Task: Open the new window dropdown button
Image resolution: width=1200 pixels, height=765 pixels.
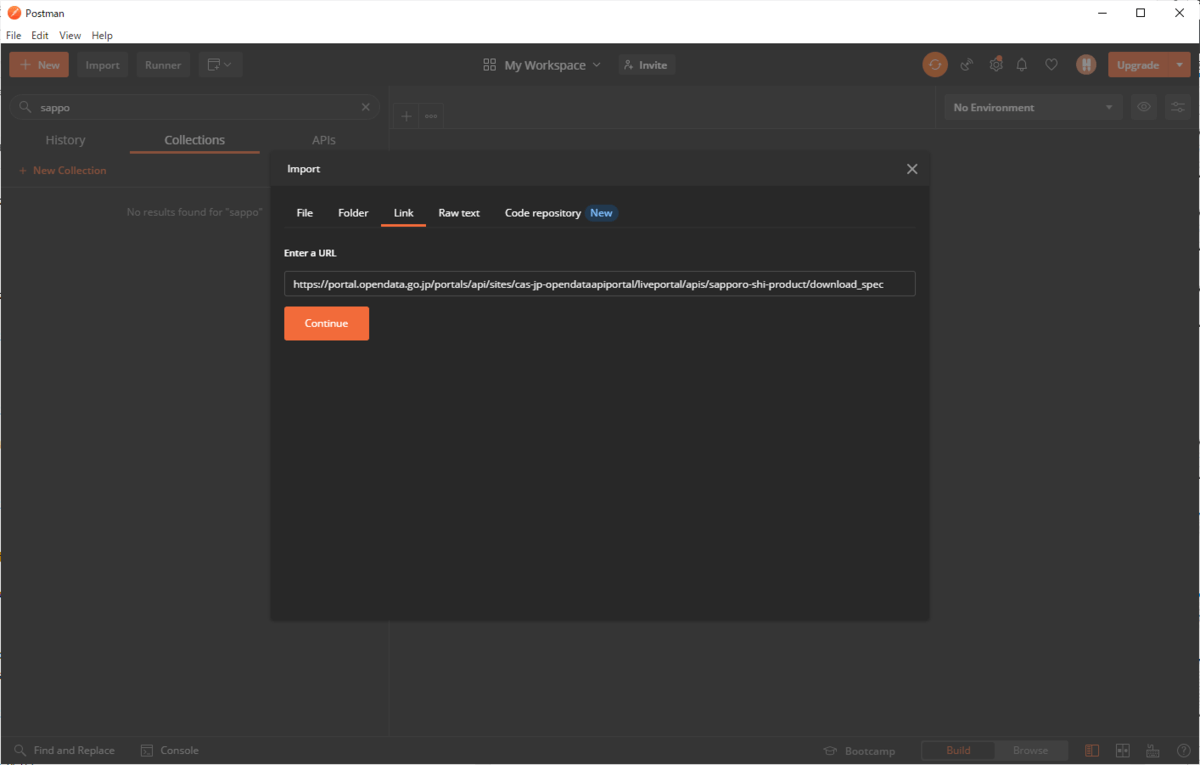Action: [x=220, y=65]
